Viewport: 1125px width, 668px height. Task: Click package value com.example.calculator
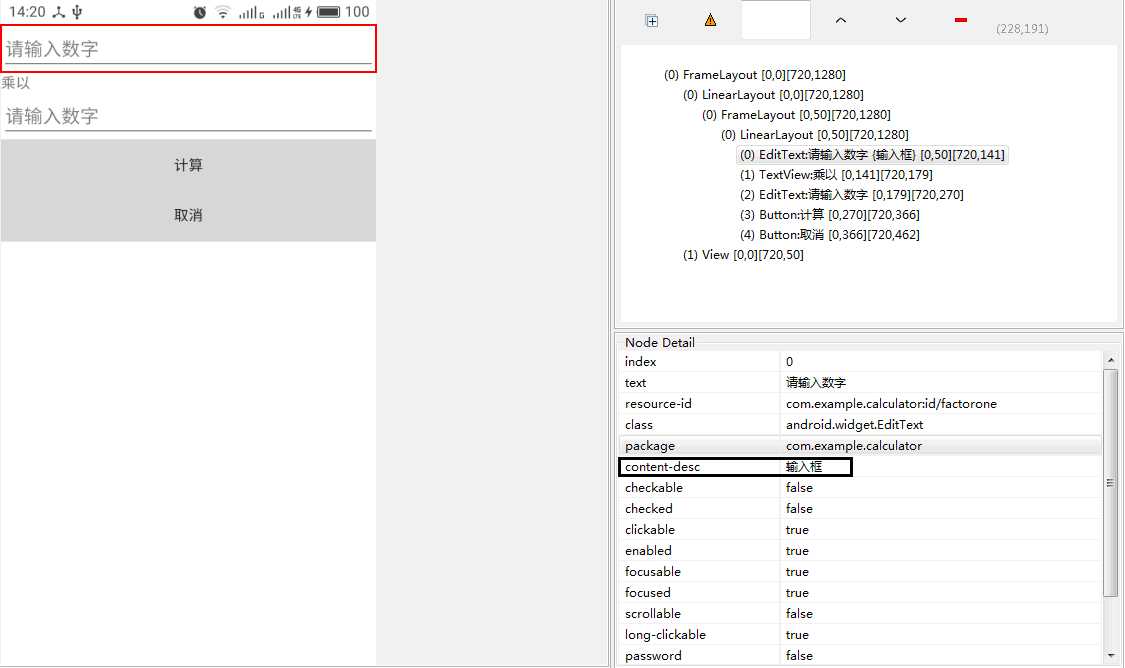pyautogui.click(x=854, y=446)
